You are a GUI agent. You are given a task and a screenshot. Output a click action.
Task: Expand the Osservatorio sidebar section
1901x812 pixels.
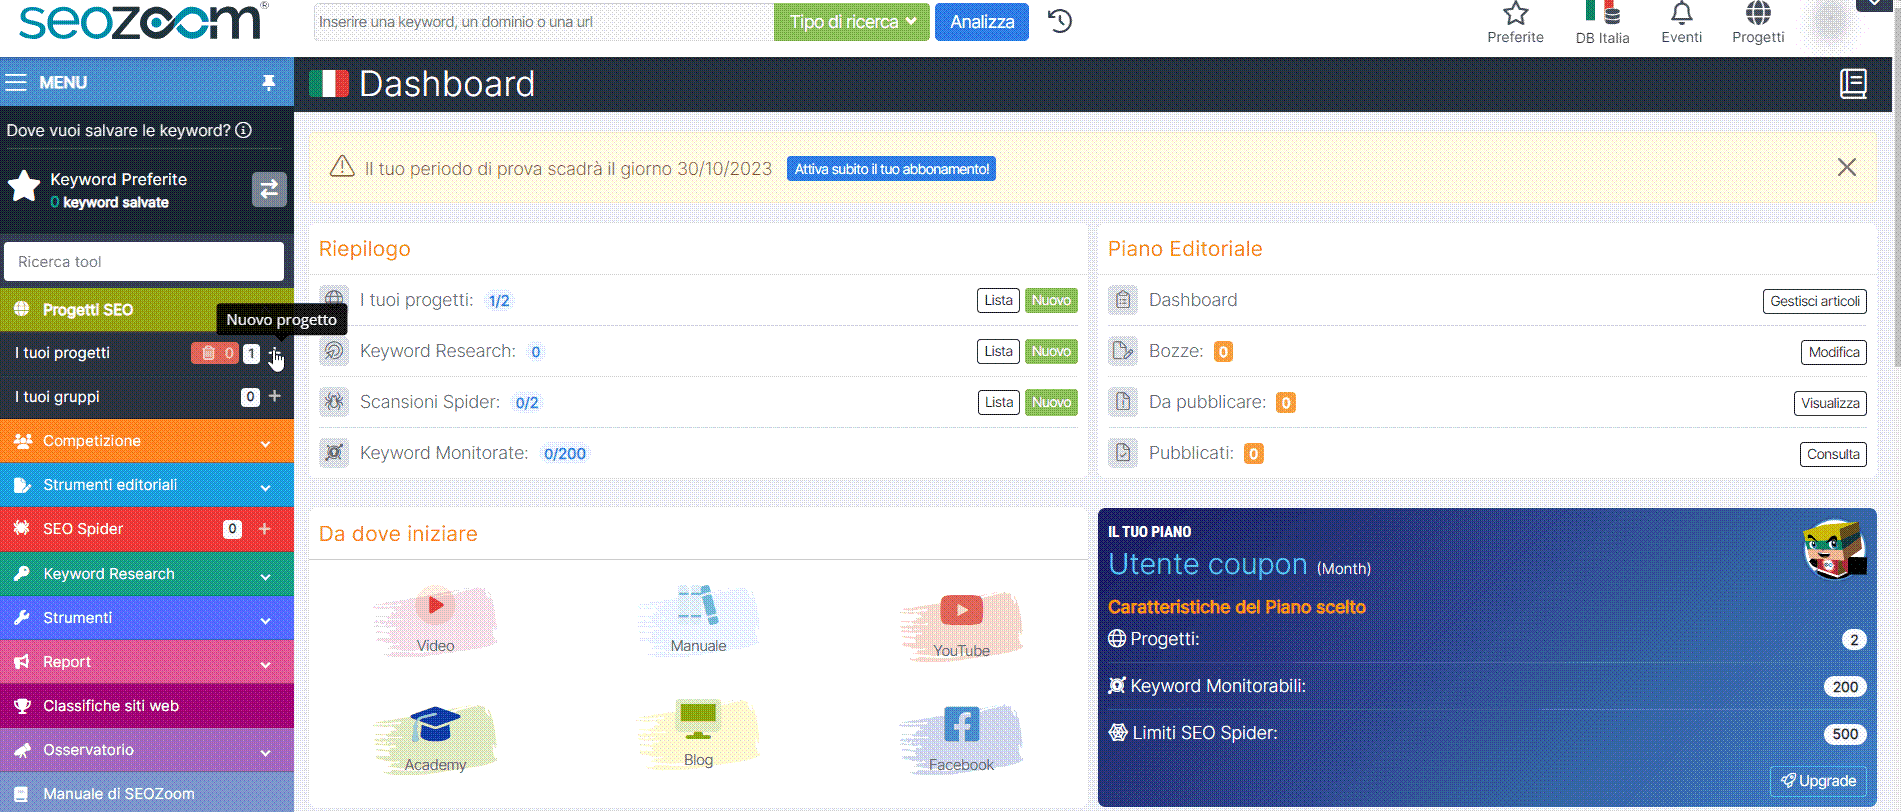pyautogui.click(x=147, y=750)
